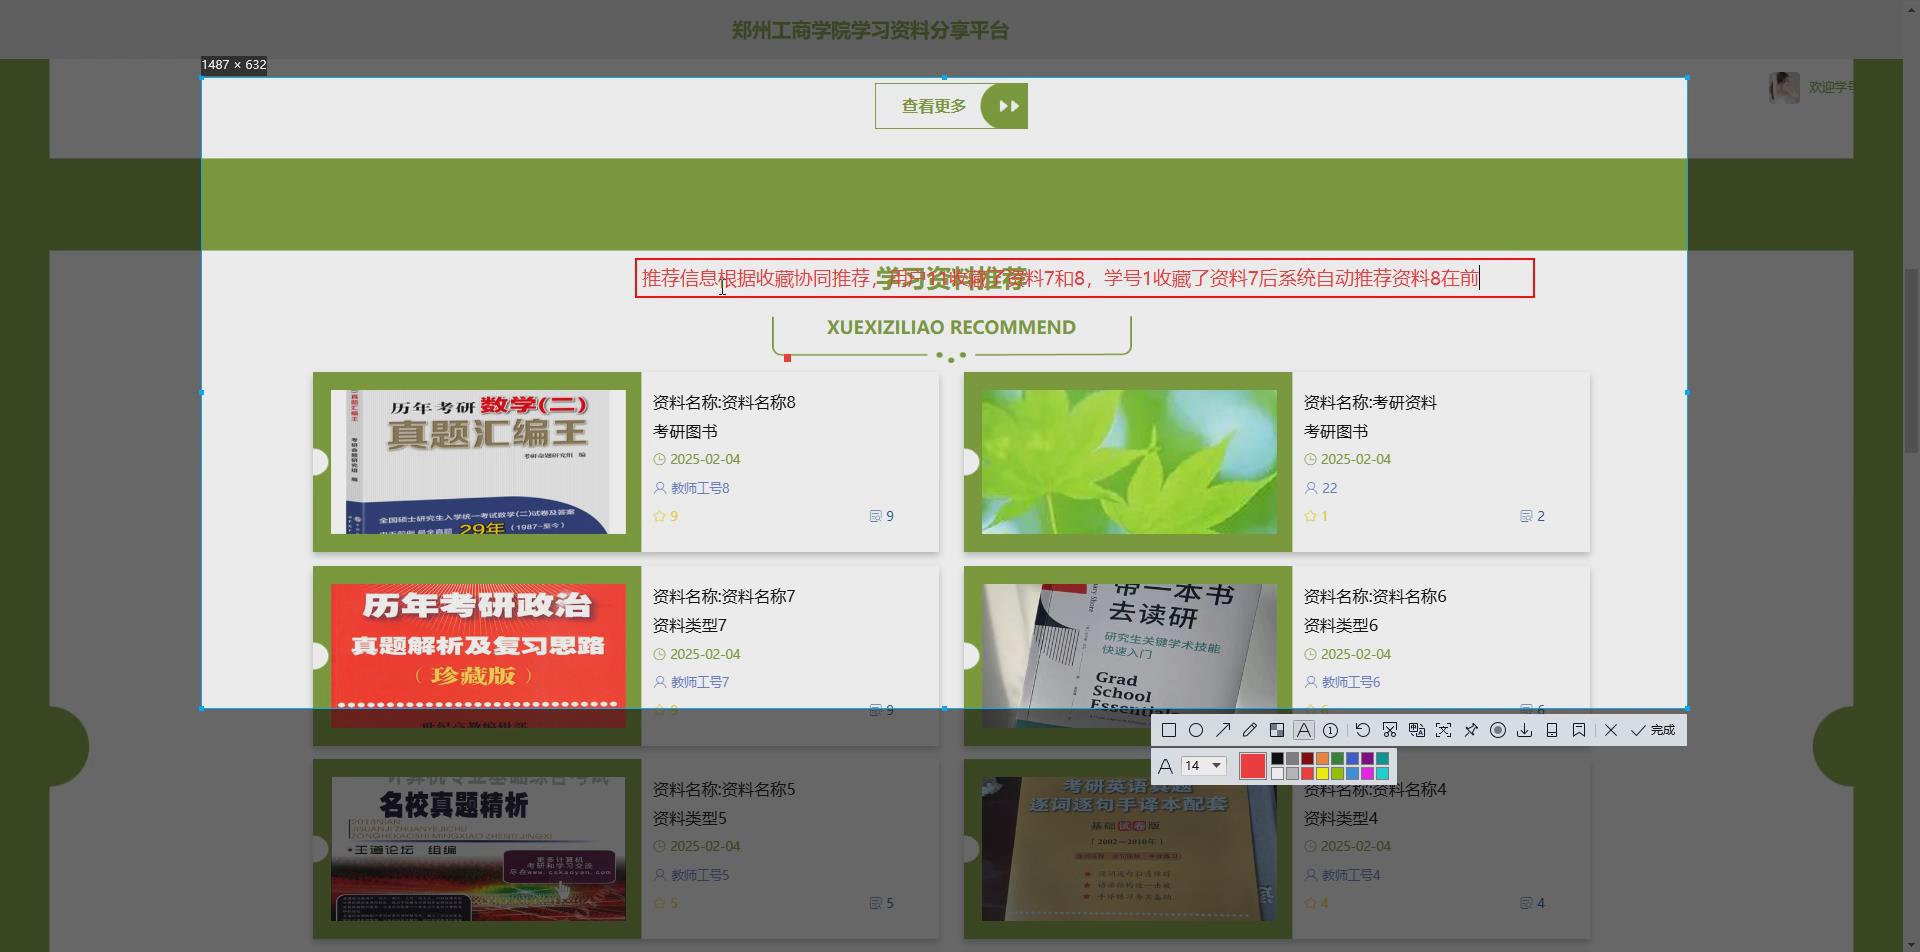Enable the mosaic blur tool
1920x952 pixels.
pos(1277,730)
